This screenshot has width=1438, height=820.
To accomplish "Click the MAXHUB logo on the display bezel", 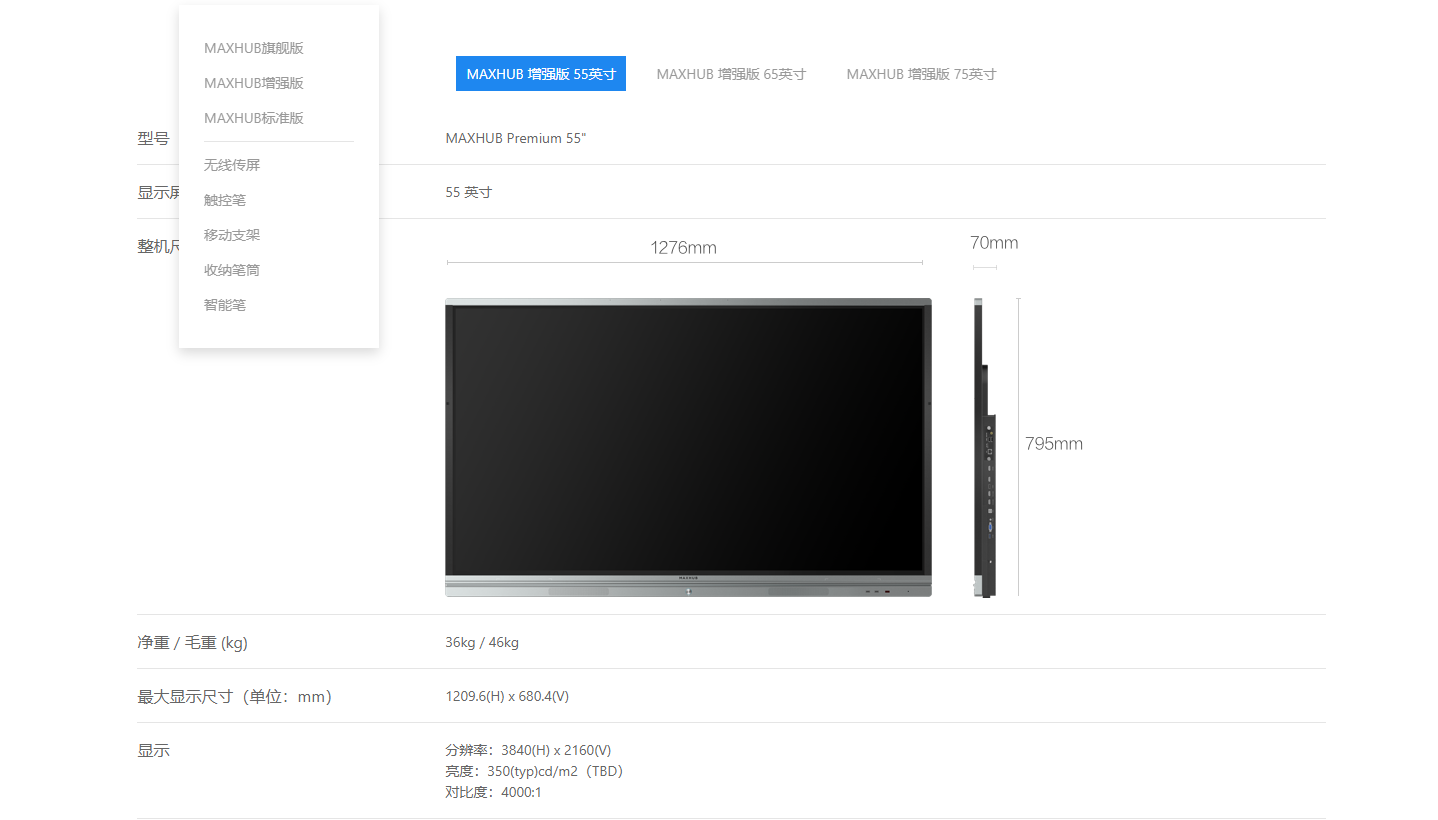I will coord(688,578).
